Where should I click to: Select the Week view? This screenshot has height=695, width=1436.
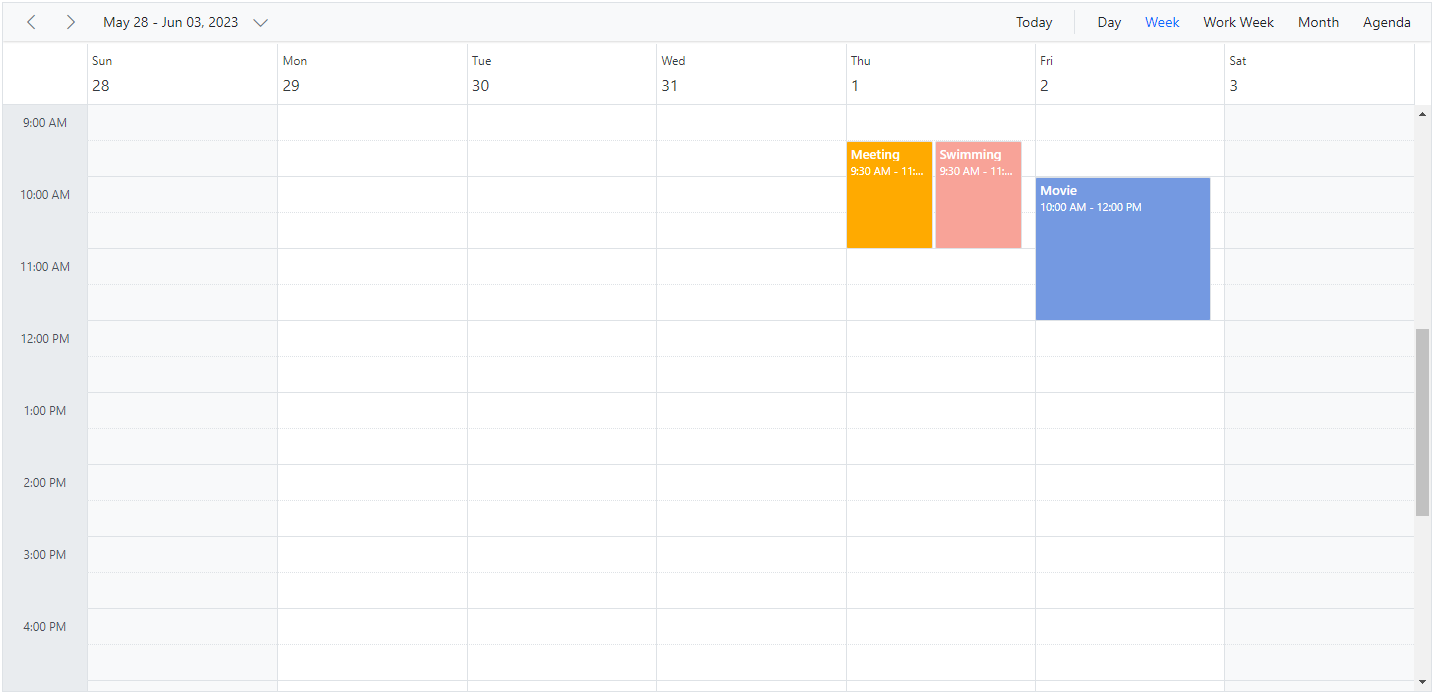[1162, 22]
